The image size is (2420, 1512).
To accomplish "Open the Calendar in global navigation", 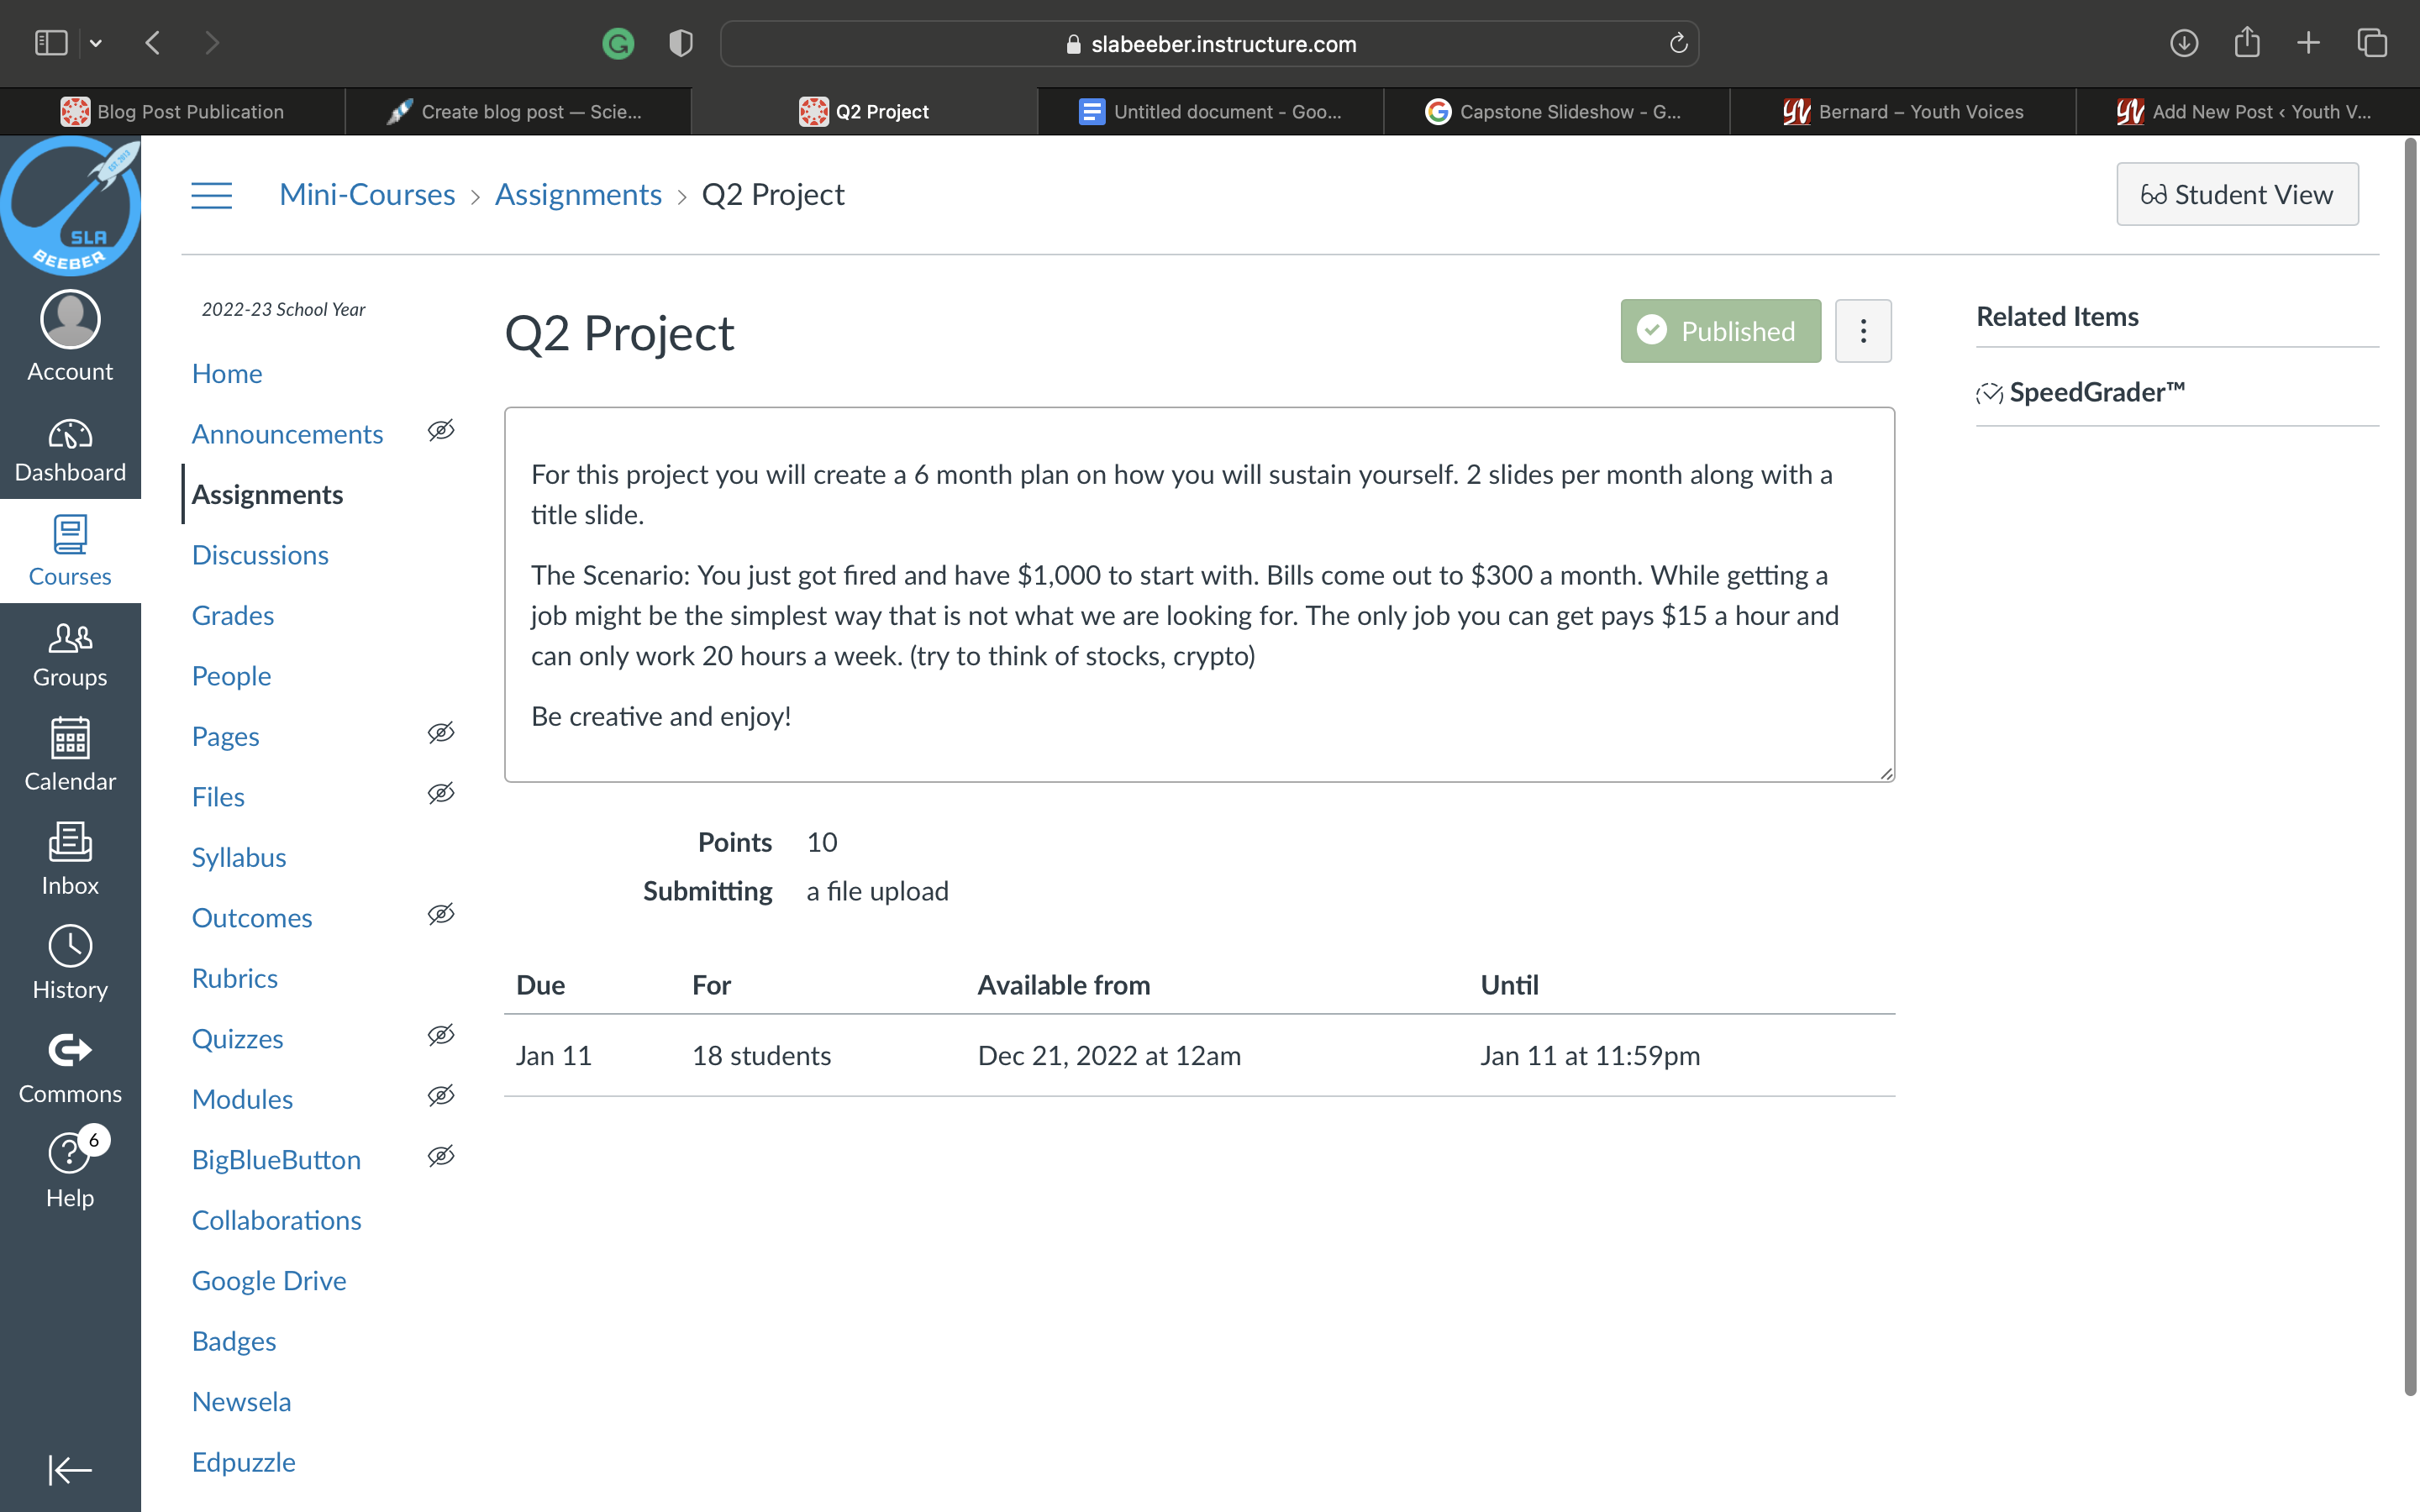I will [70, 755].
